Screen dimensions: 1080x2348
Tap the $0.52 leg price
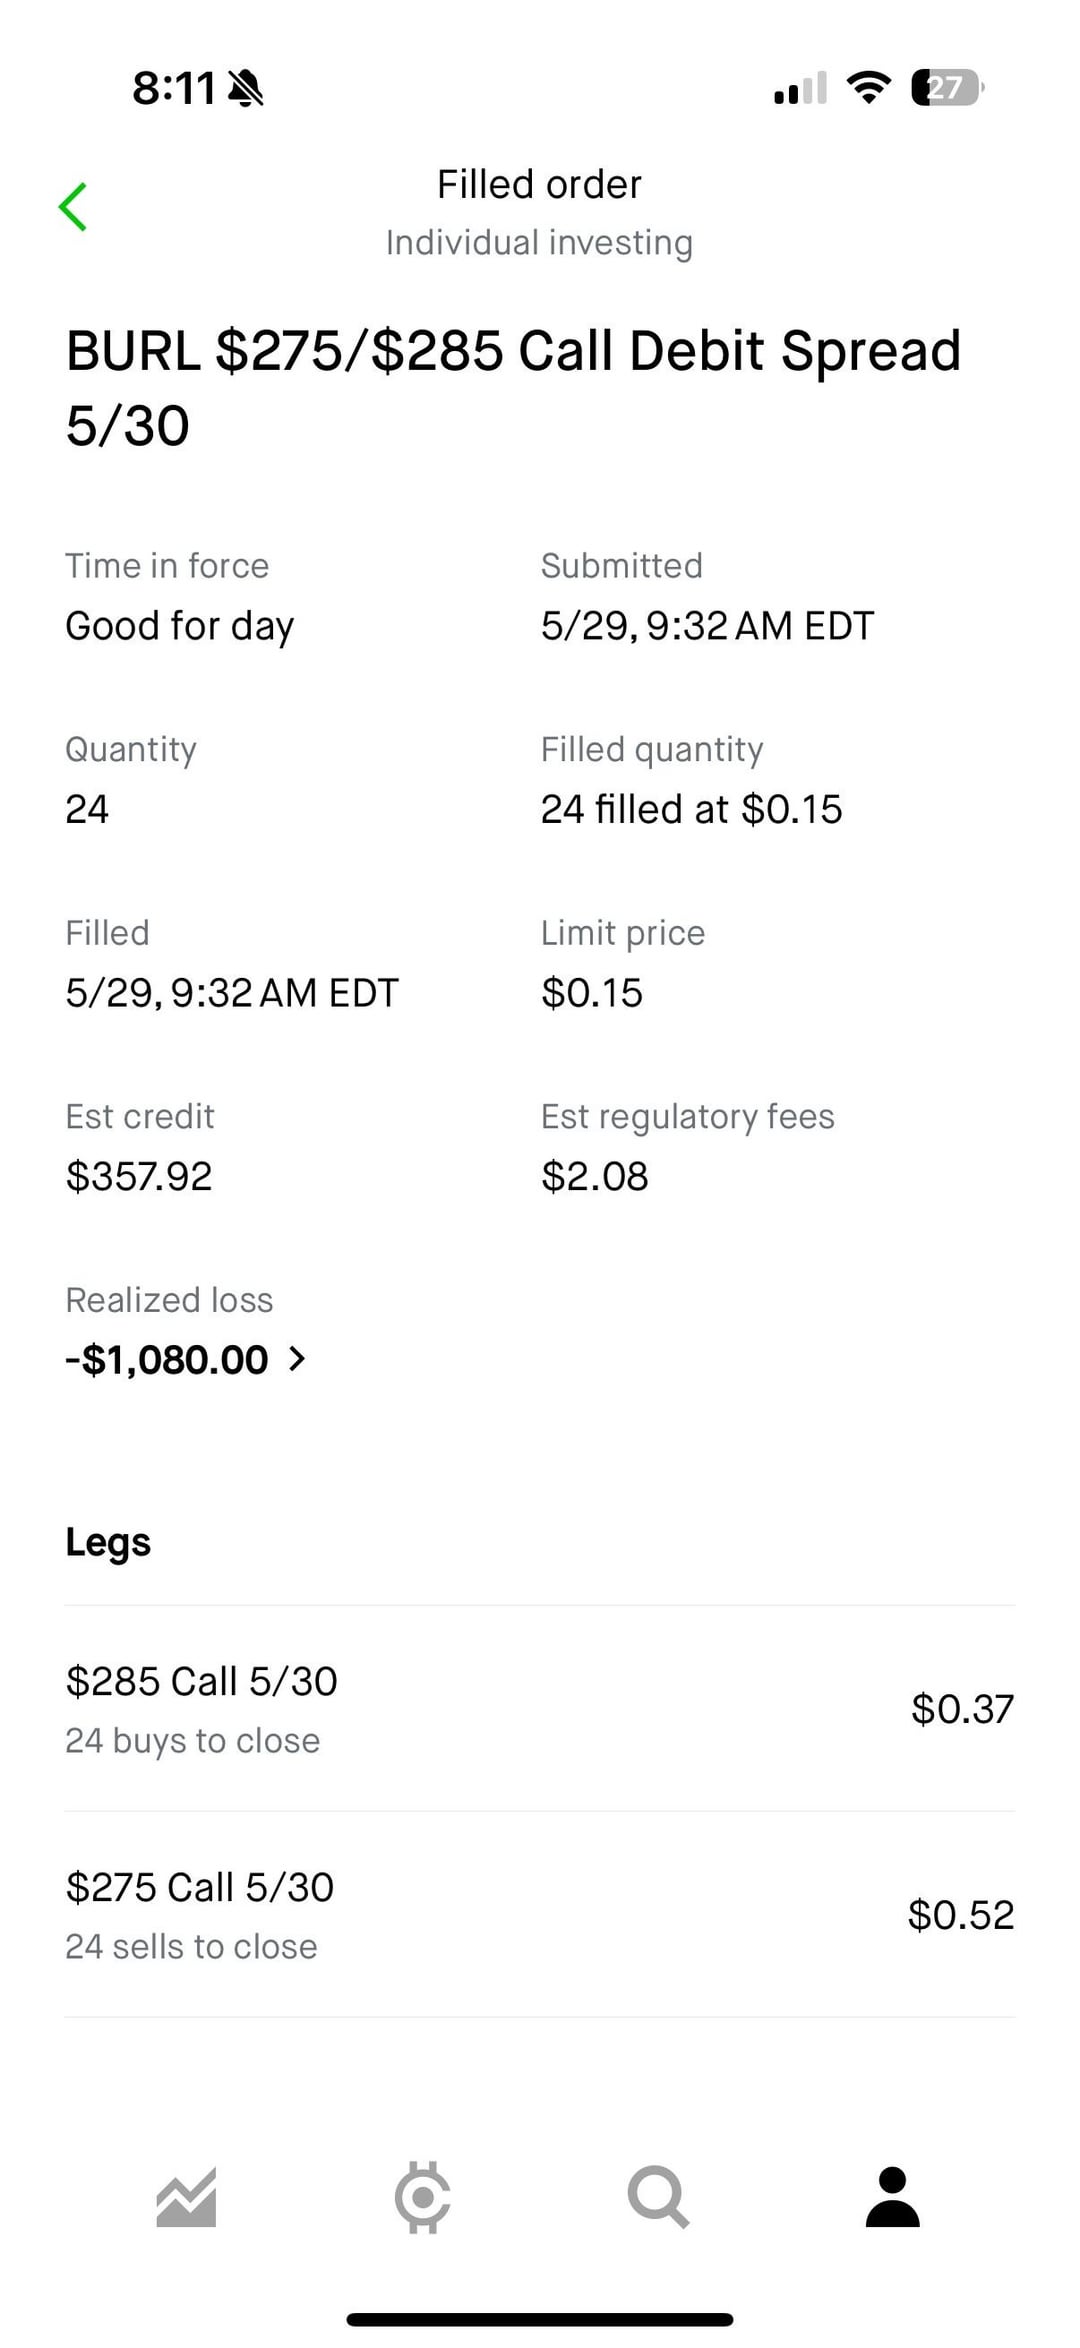[x=960, y=1915]
